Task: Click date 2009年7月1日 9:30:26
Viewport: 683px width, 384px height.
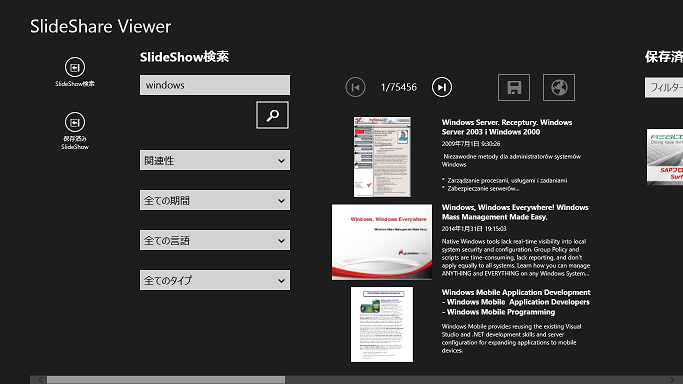Action: click(x=471, y=144)
